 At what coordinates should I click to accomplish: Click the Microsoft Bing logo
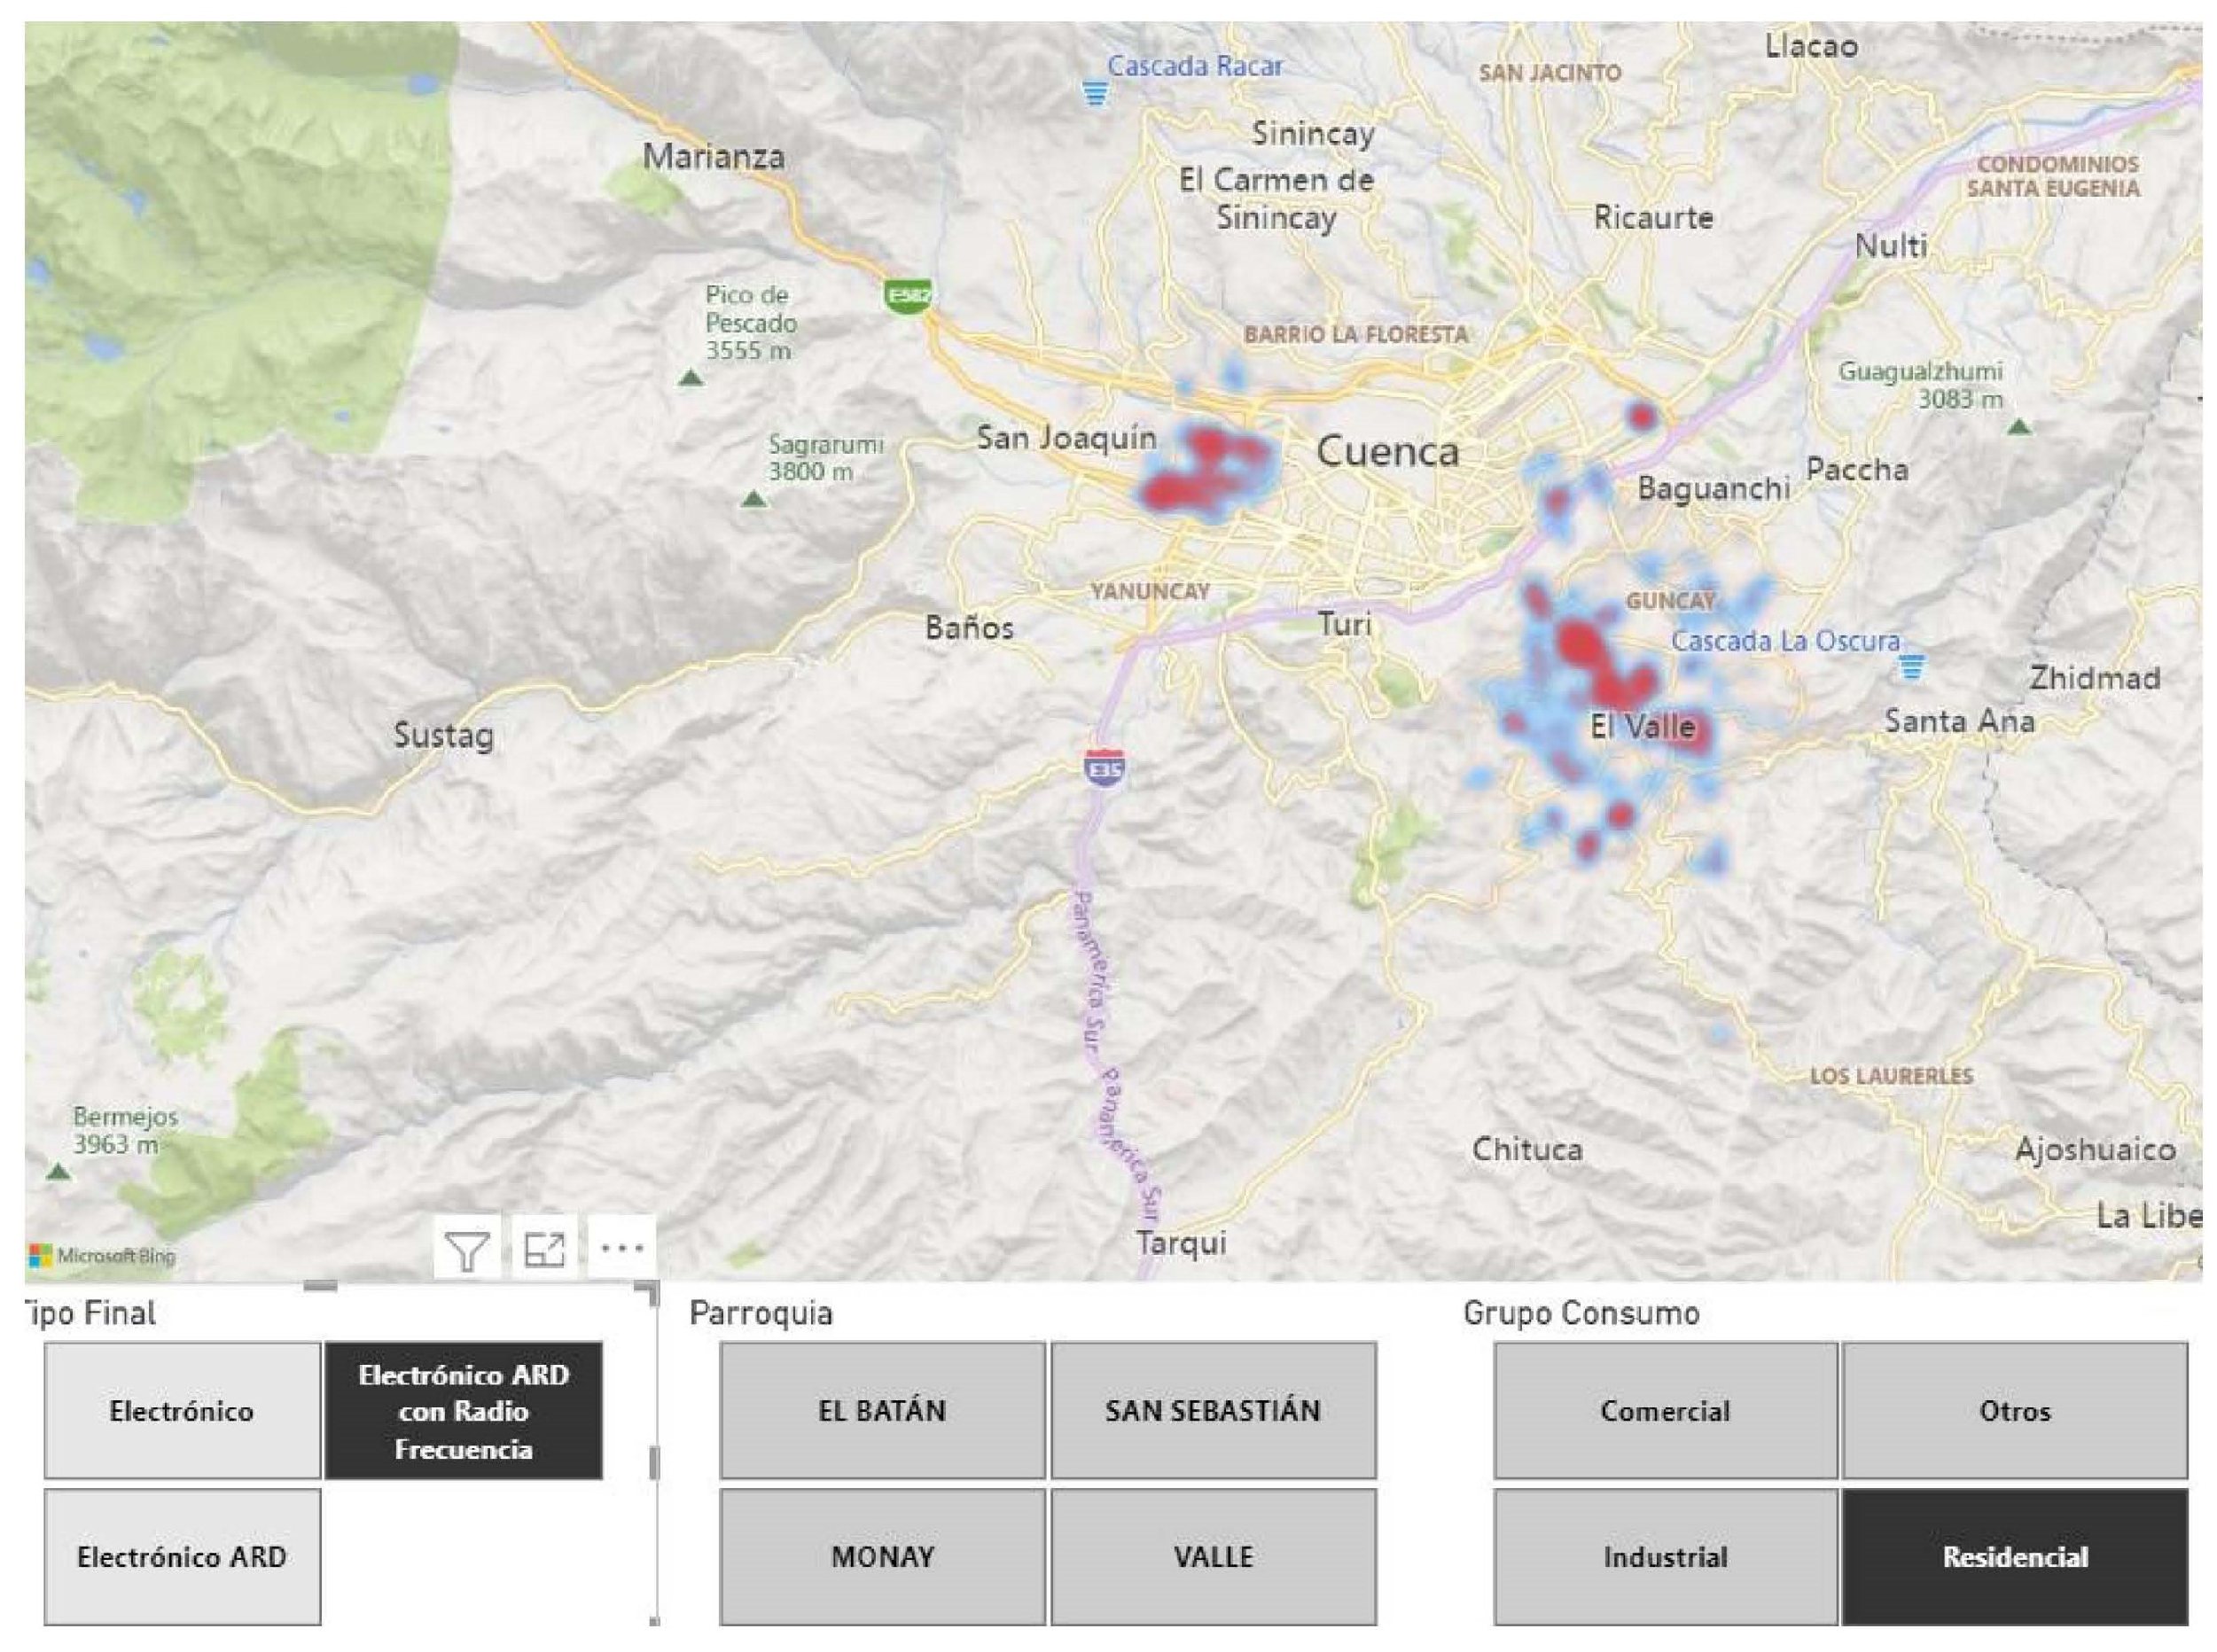103,1256
